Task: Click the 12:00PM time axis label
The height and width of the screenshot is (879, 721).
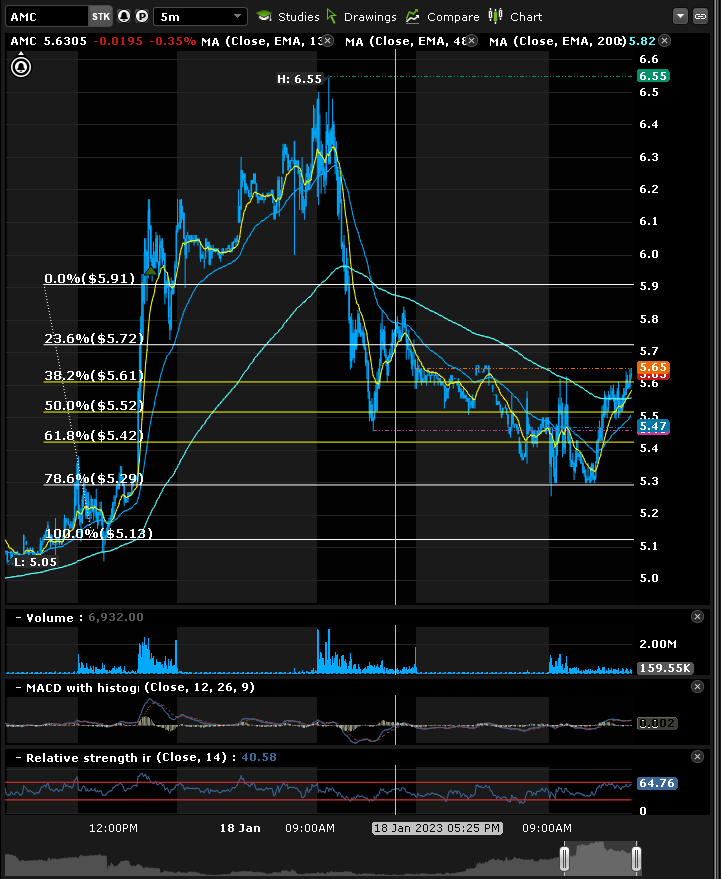Action: click(x=113, y=828)
